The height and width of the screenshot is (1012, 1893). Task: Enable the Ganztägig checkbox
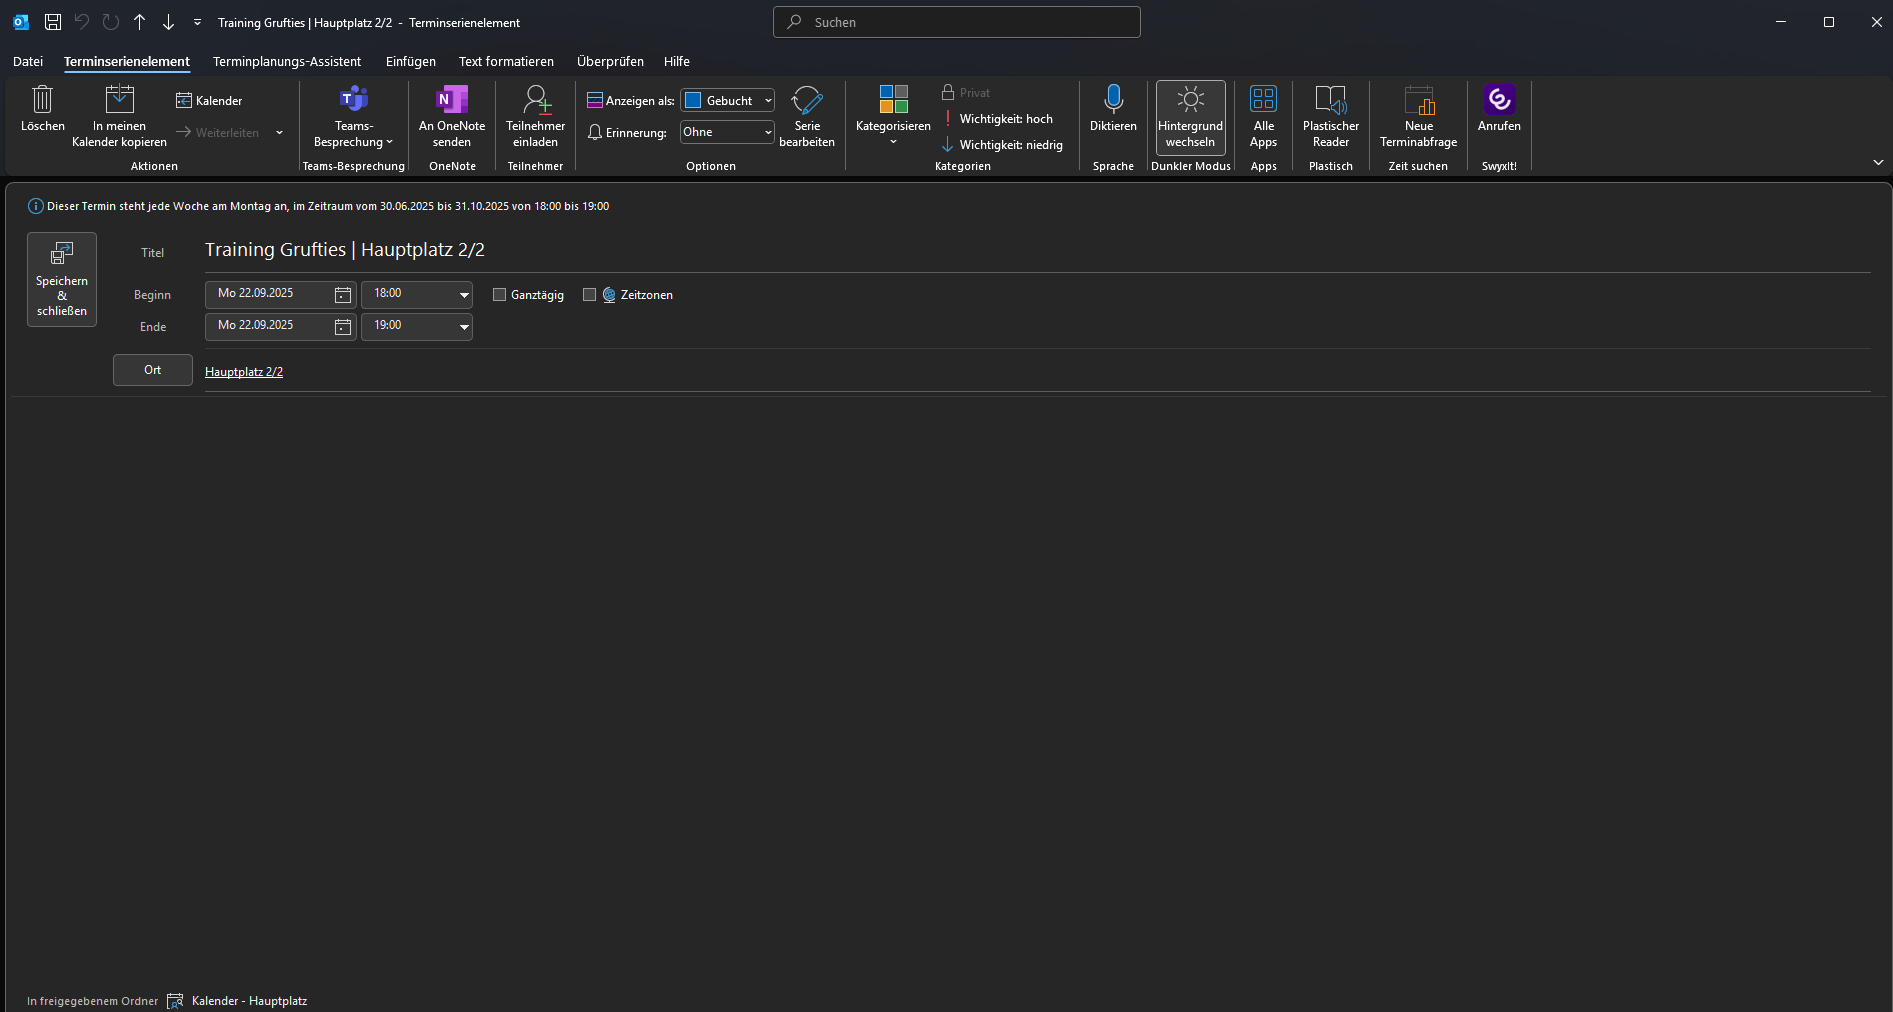pos(500,295)
